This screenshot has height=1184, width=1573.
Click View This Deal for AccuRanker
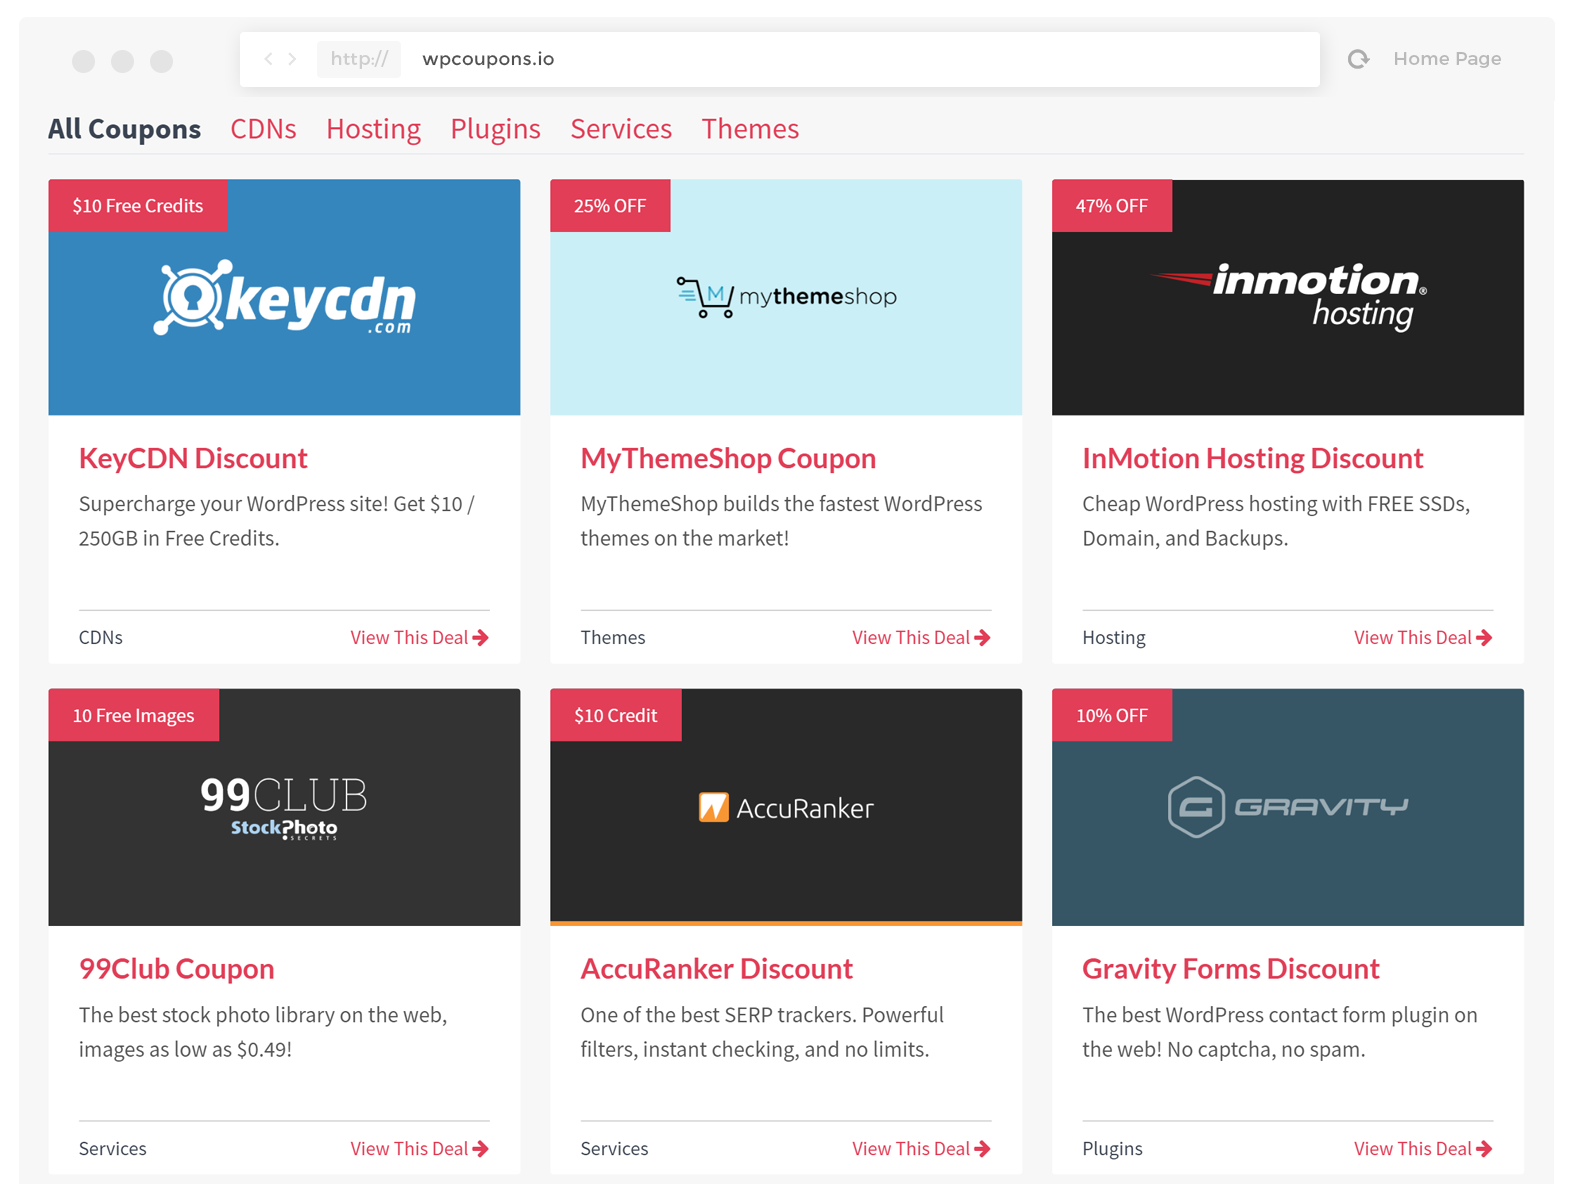[x=921, y=1149]
